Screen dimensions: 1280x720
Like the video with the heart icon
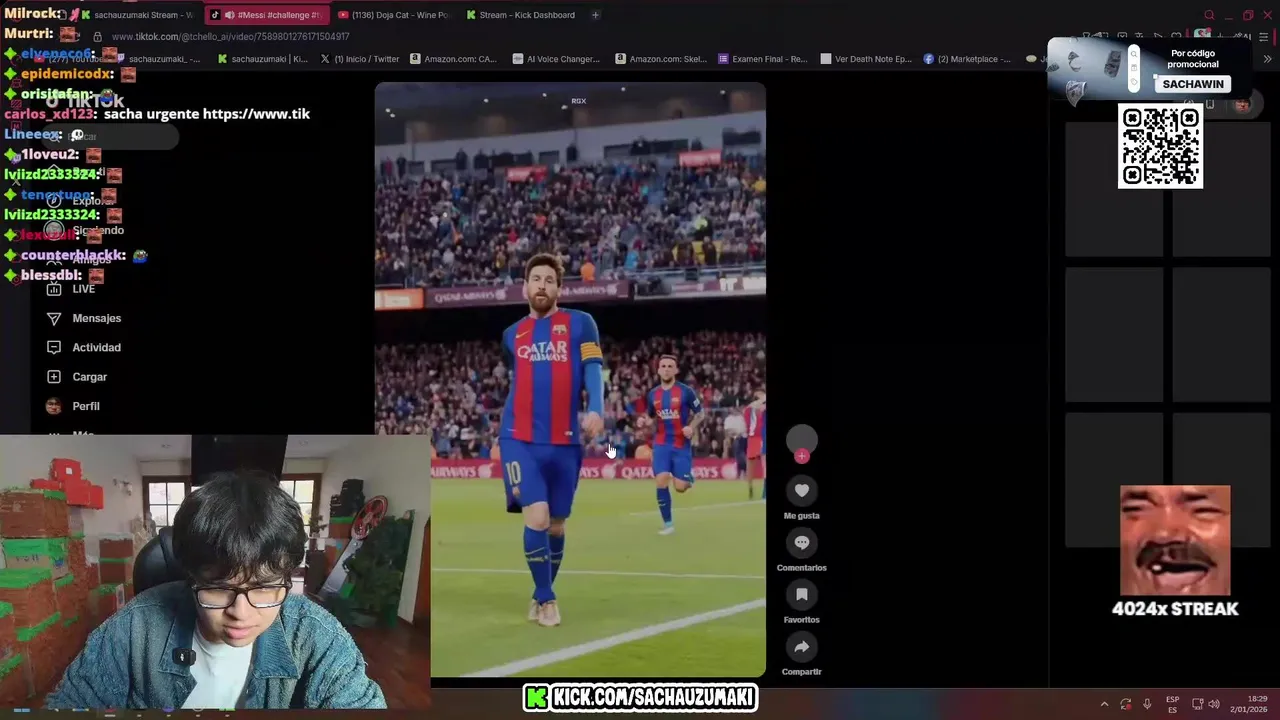pos(801,490)
